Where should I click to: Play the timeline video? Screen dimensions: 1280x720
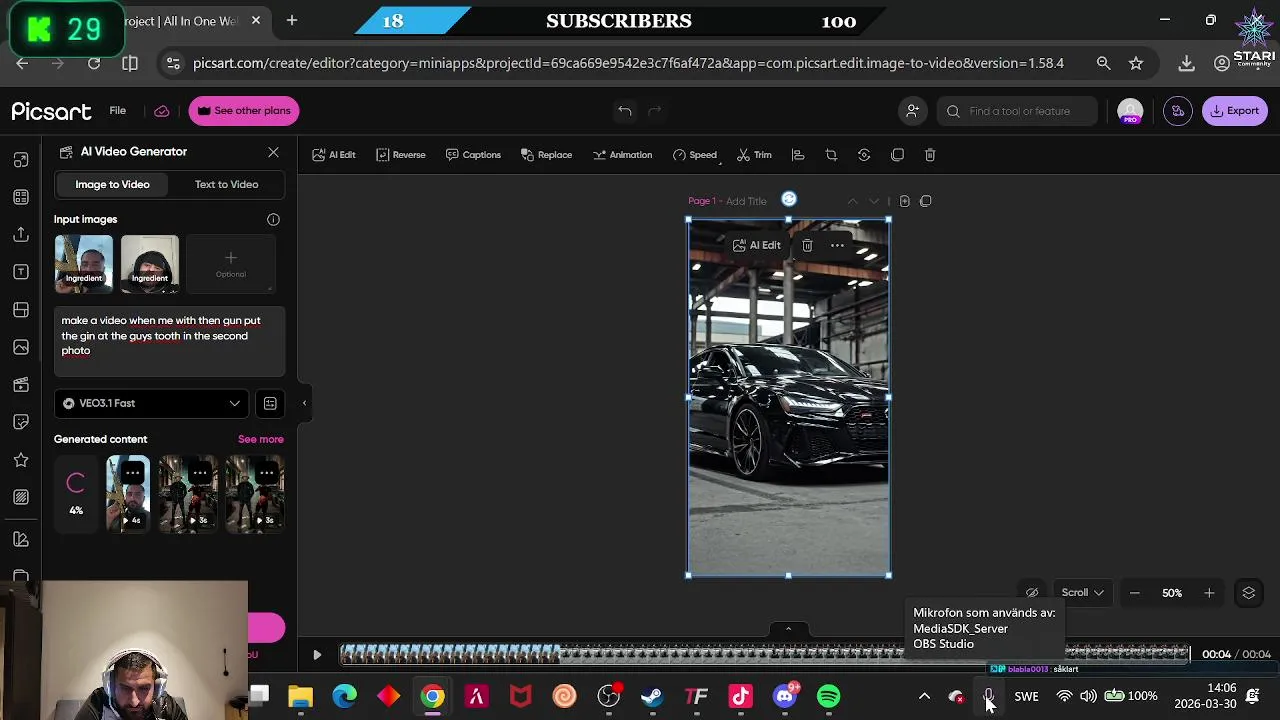317,655
